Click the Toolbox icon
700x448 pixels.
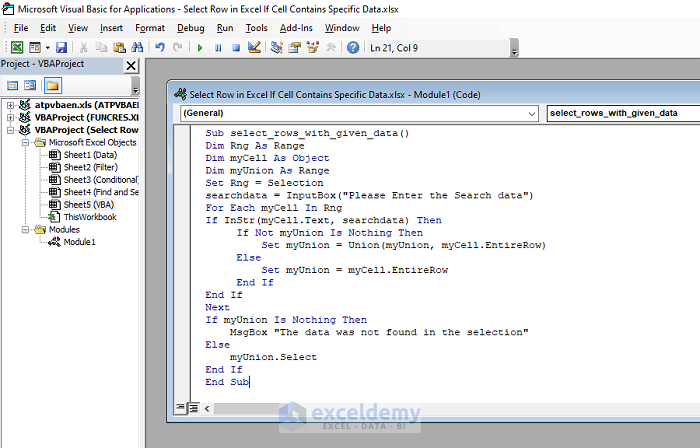click(x=331, y=47)
